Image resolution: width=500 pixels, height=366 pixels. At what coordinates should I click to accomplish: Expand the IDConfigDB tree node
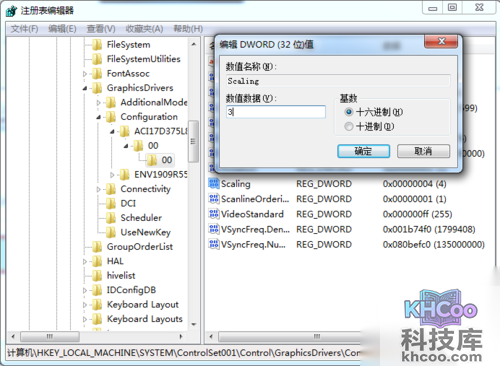tap(85, 290)
